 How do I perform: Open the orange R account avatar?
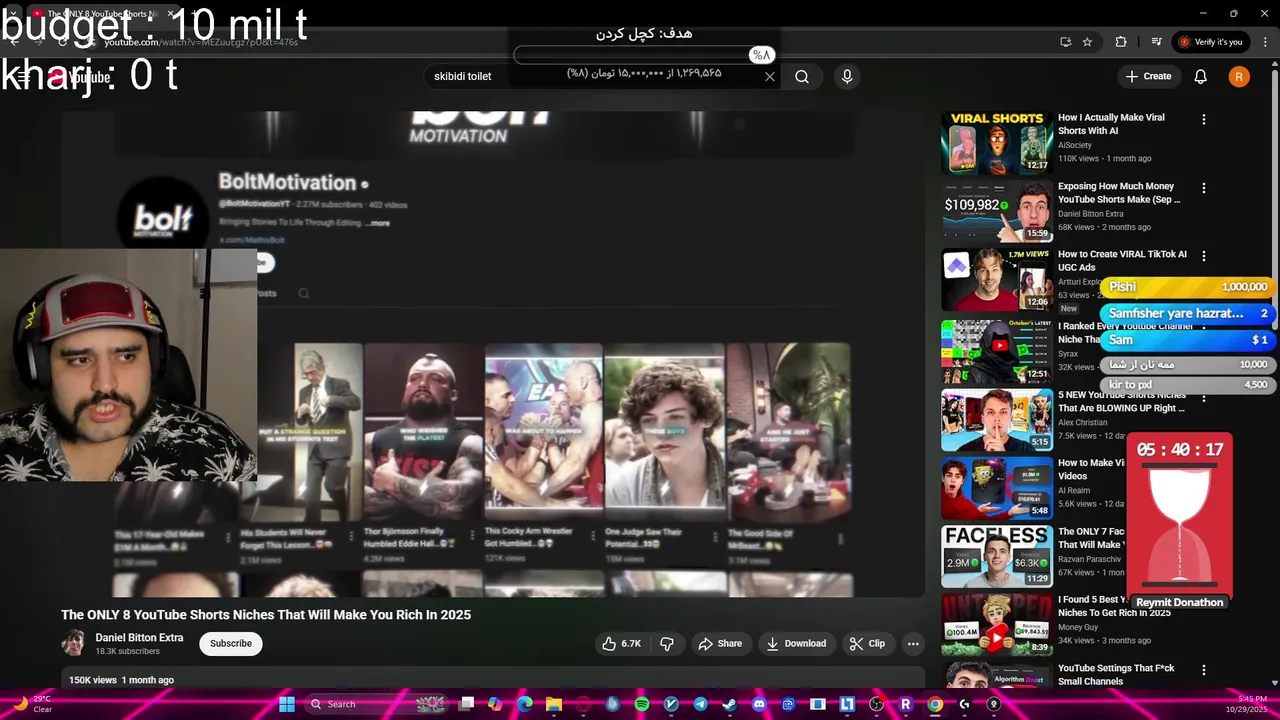point(1239,76)
